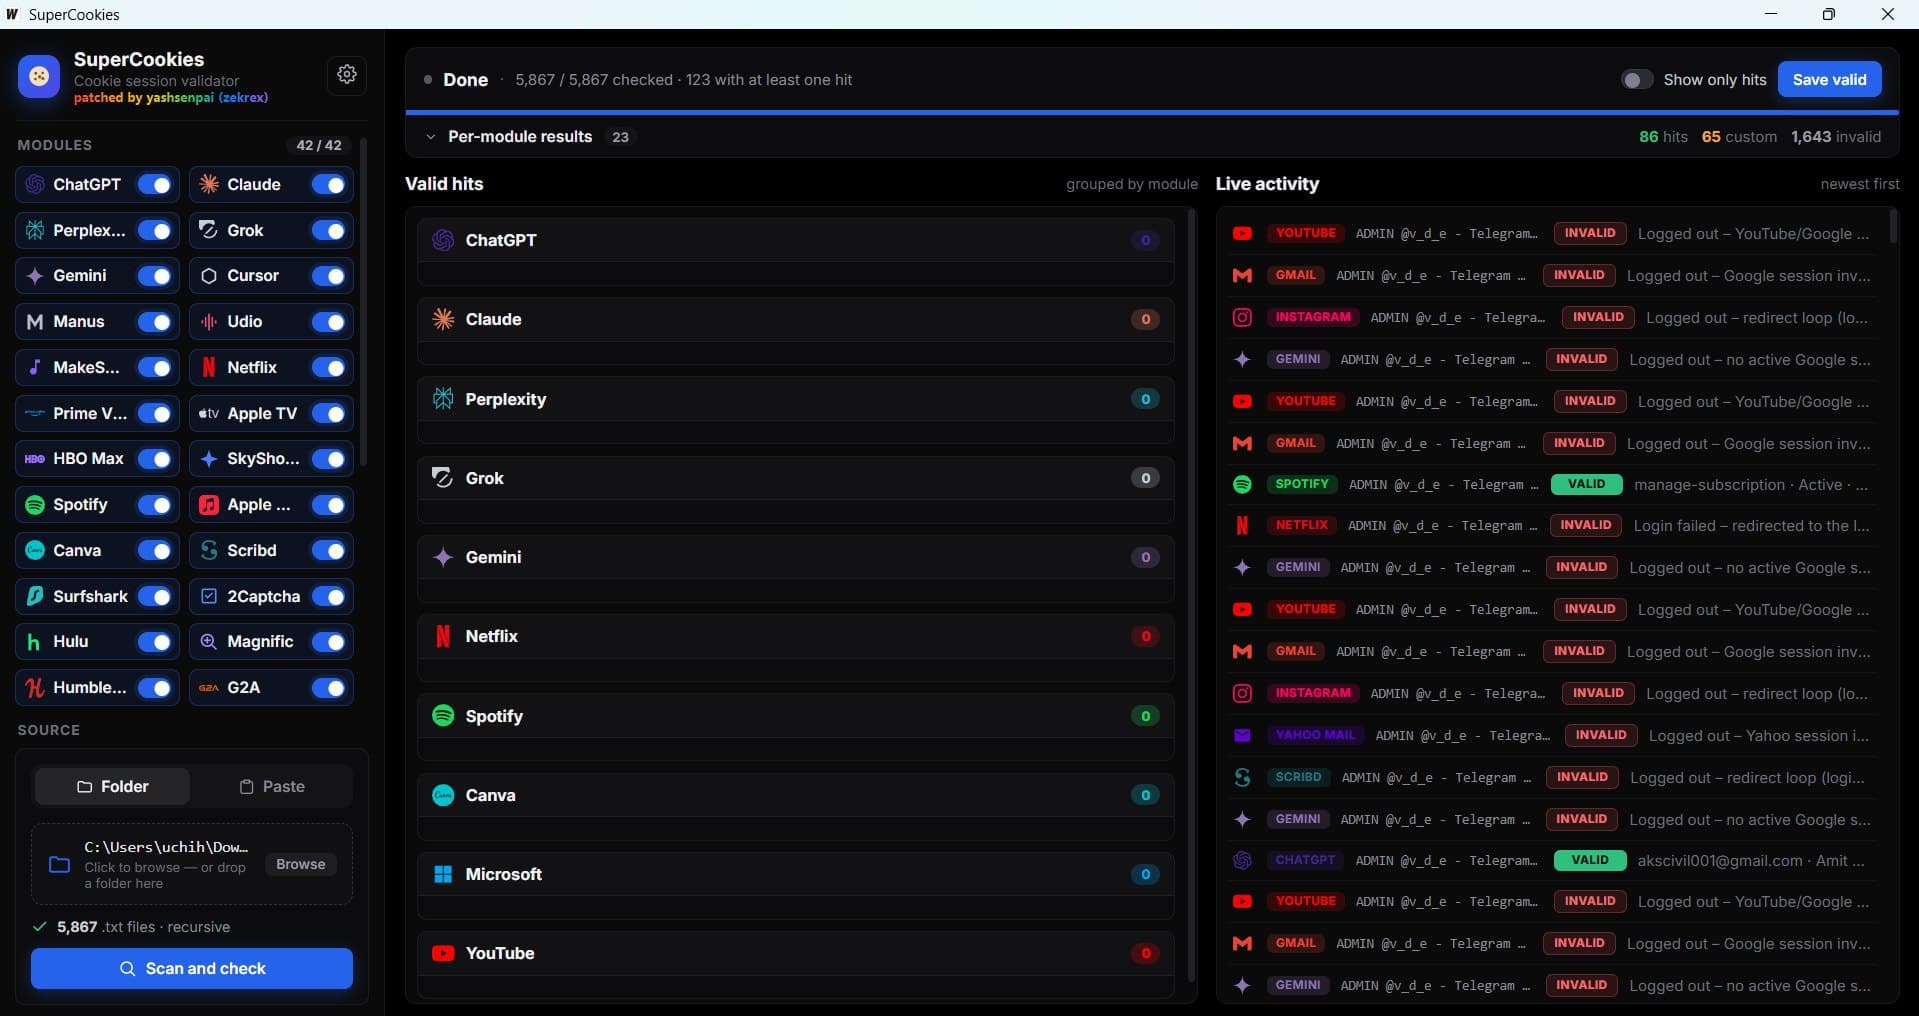The height and width of the screenshot is (1016, 1919).
Task: Click the '42 / 42' modules counter
Action: 319,145
